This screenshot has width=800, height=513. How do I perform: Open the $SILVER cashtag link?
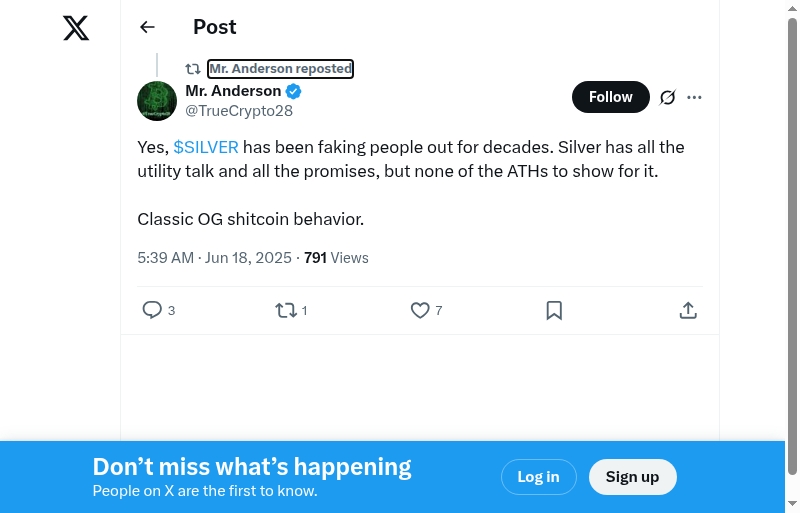[206, 147]
